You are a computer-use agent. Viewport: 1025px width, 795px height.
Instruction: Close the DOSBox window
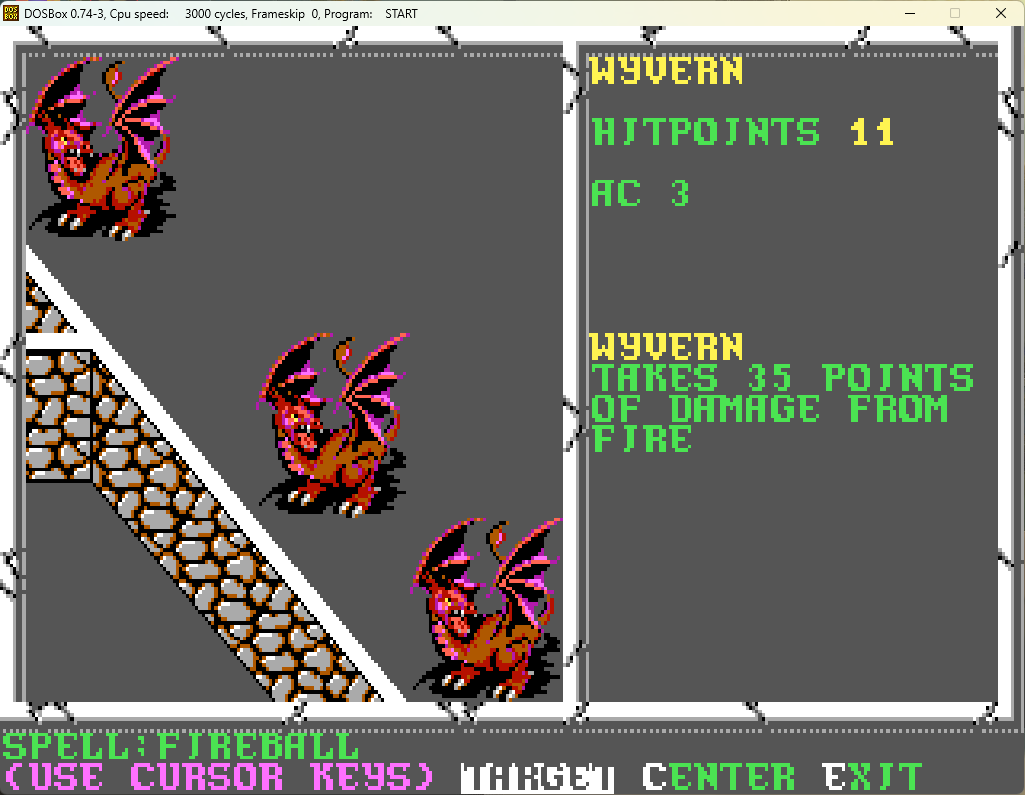coord(1001,13)
